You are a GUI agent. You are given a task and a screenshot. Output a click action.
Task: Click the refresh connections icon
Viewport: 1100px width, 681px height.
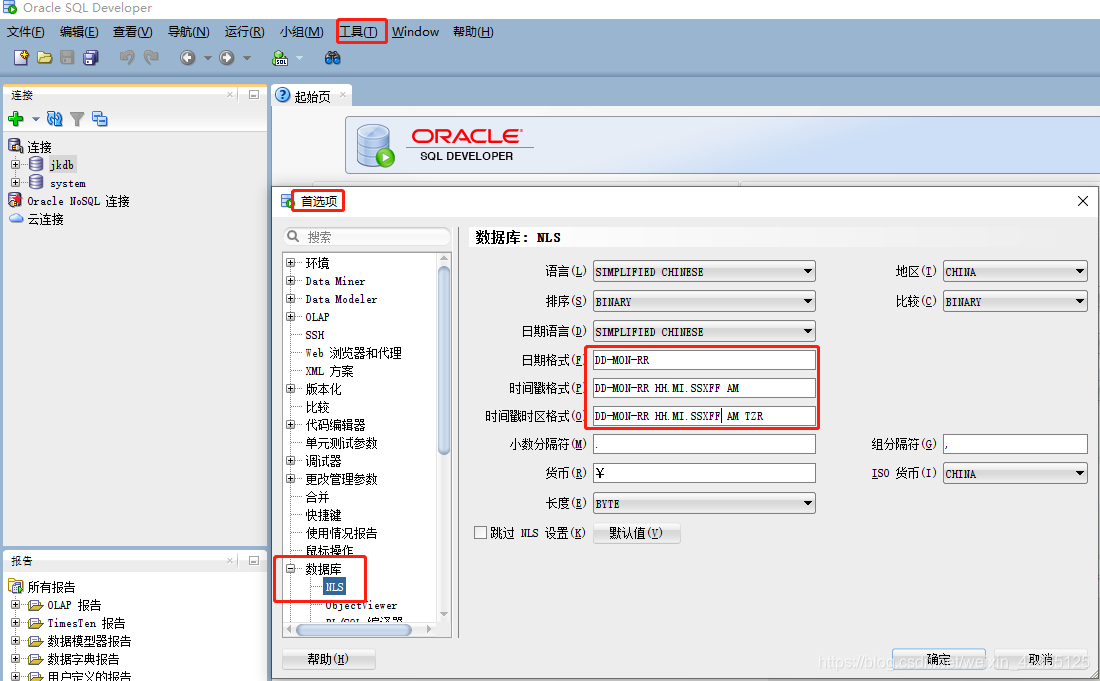54,119
